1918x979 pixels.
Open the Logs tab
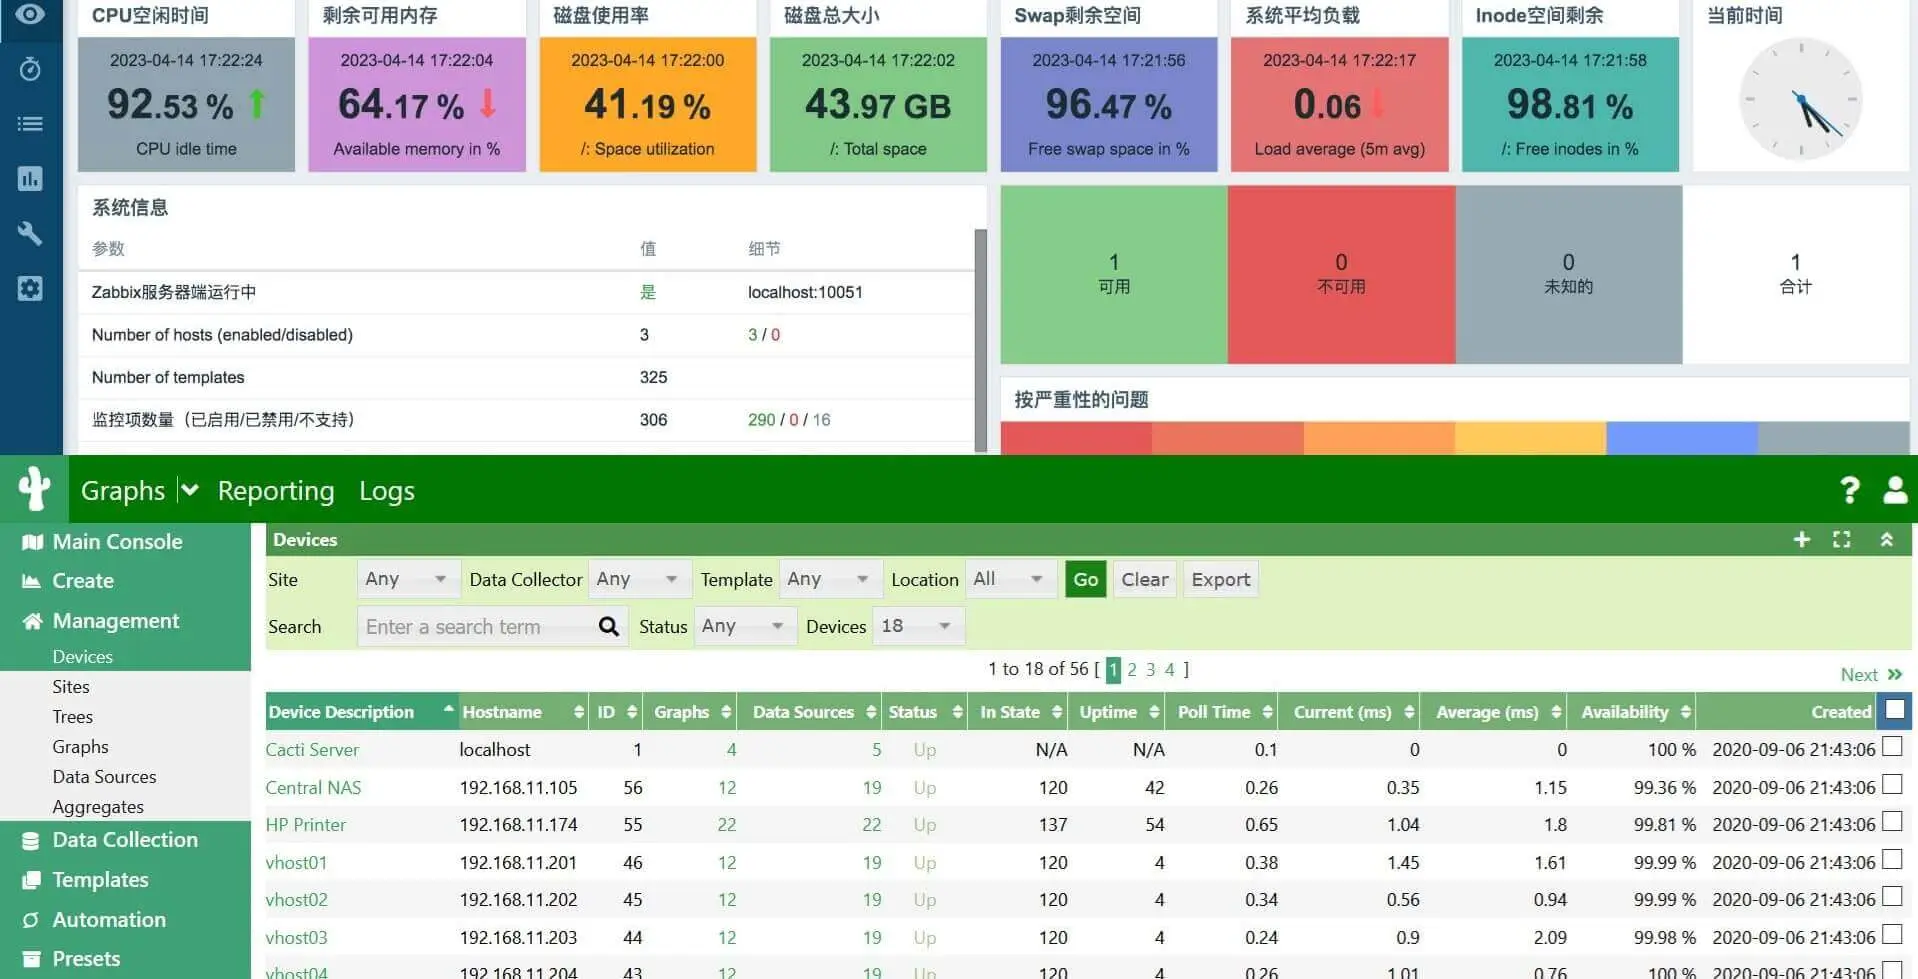click(x=386, y=491)
